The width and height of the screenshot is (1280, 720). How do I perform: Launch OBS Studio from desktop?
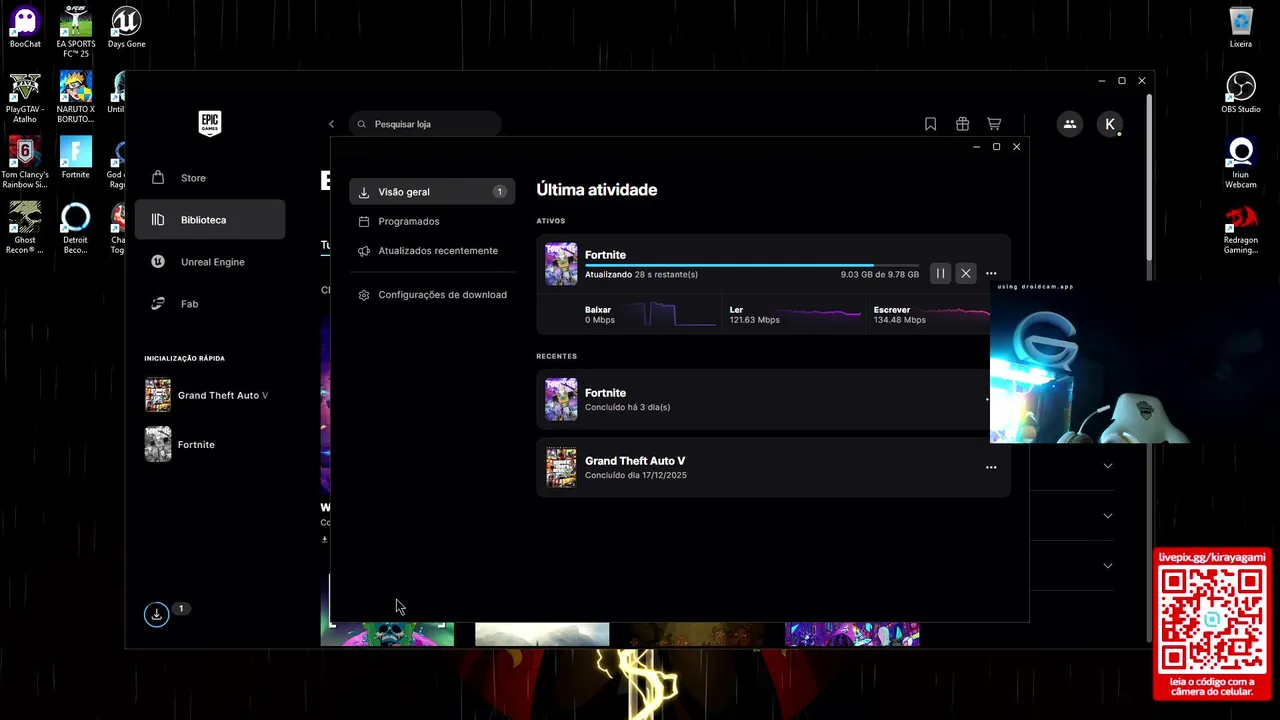(x=1241, y=92)
